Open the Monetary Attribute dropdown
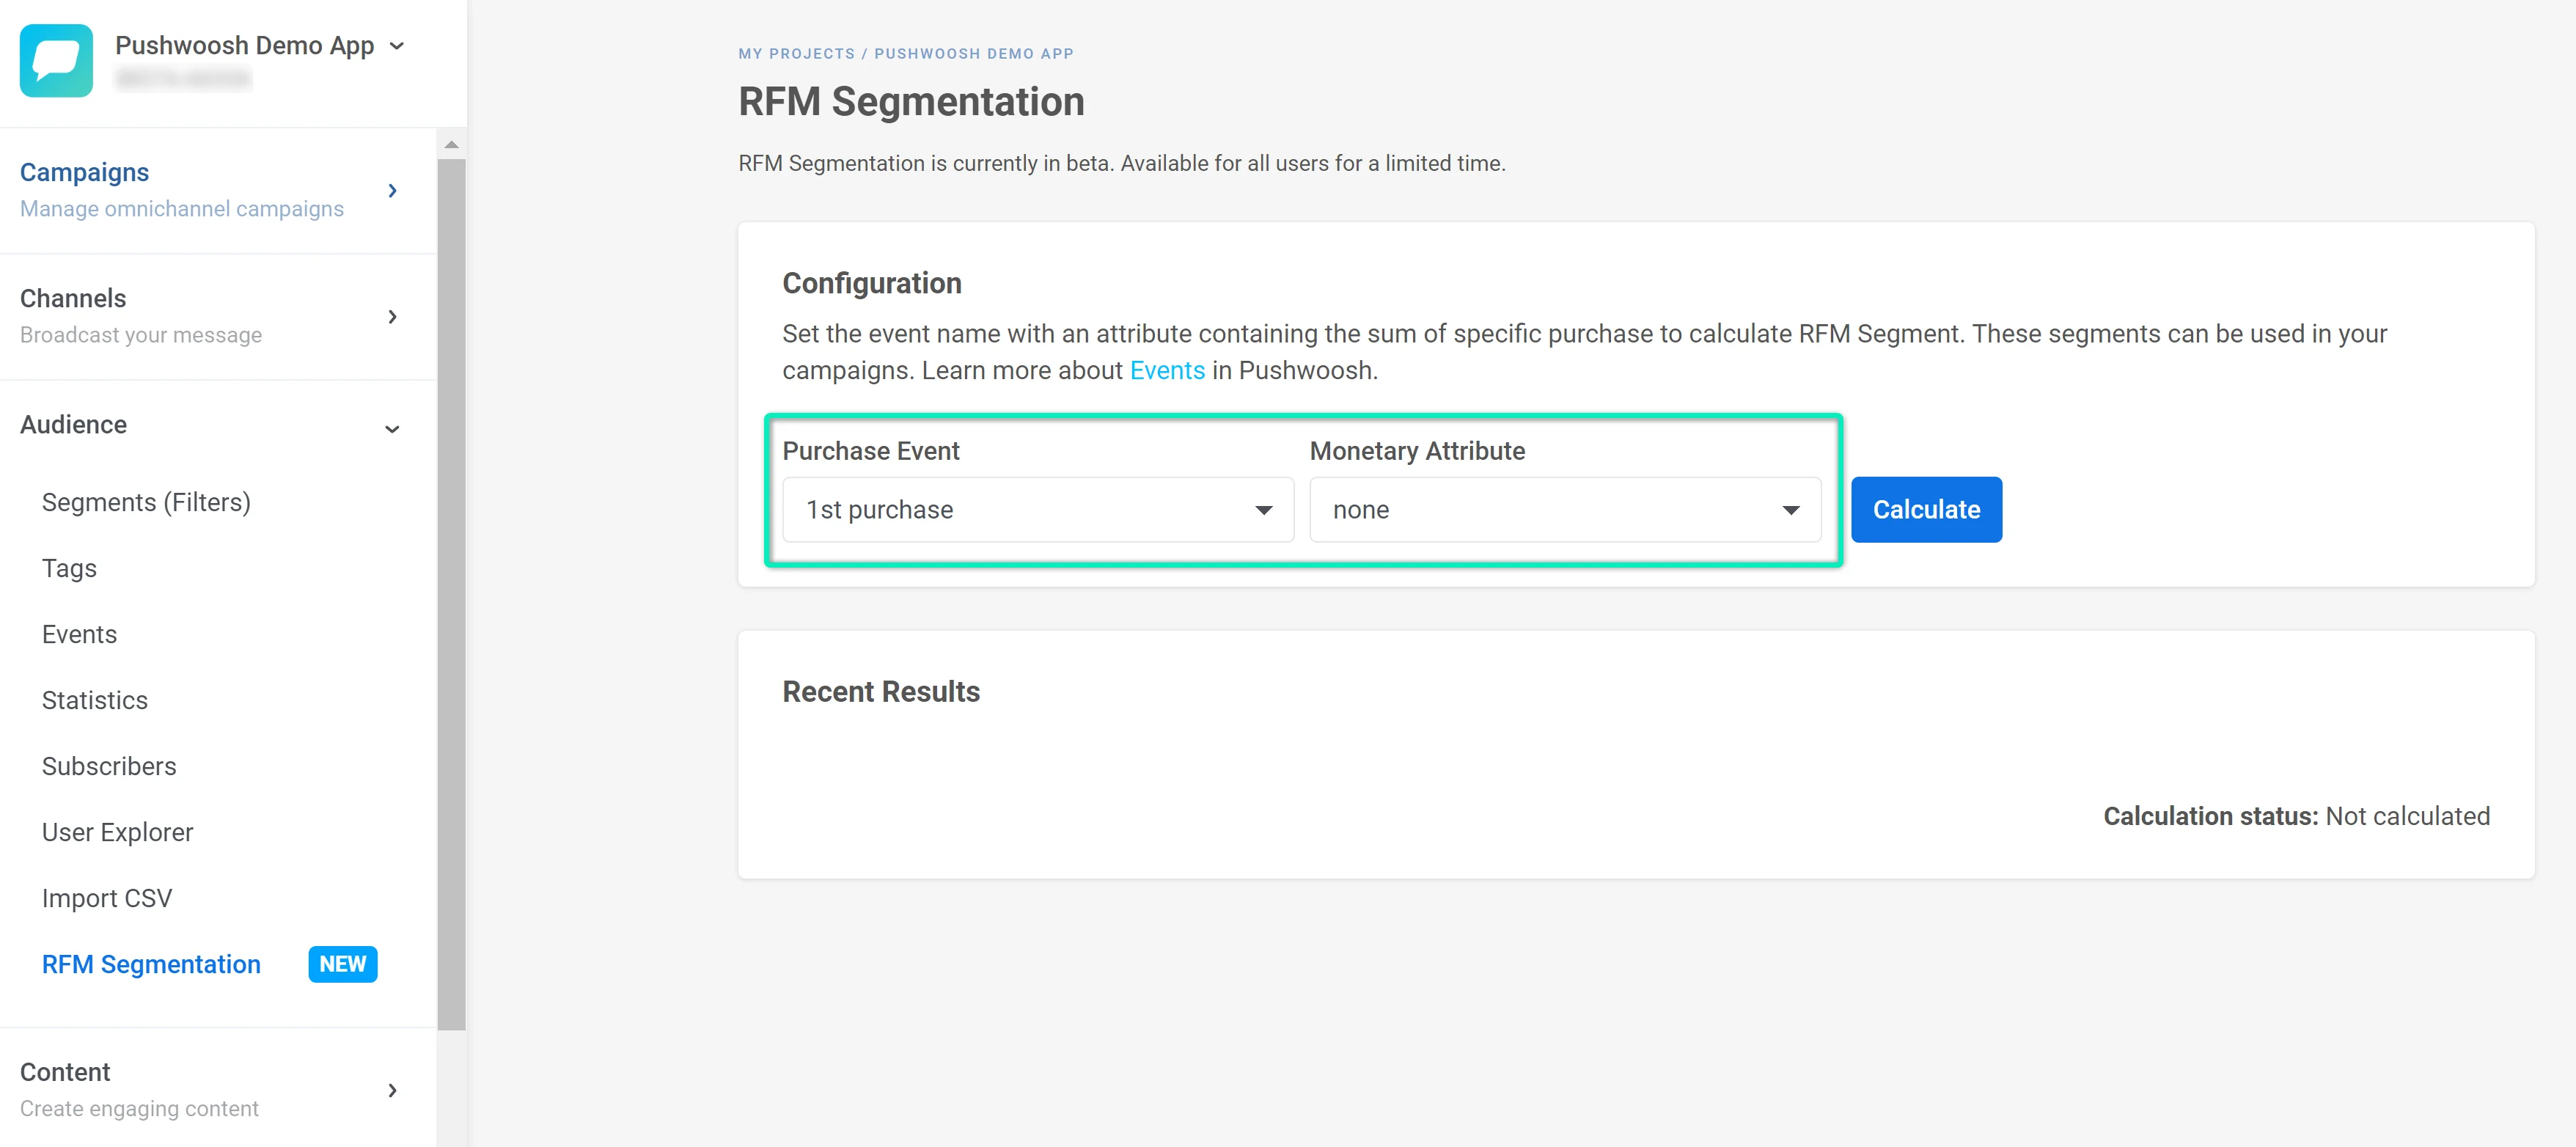2576x1147 pixels. point(1565,510)
